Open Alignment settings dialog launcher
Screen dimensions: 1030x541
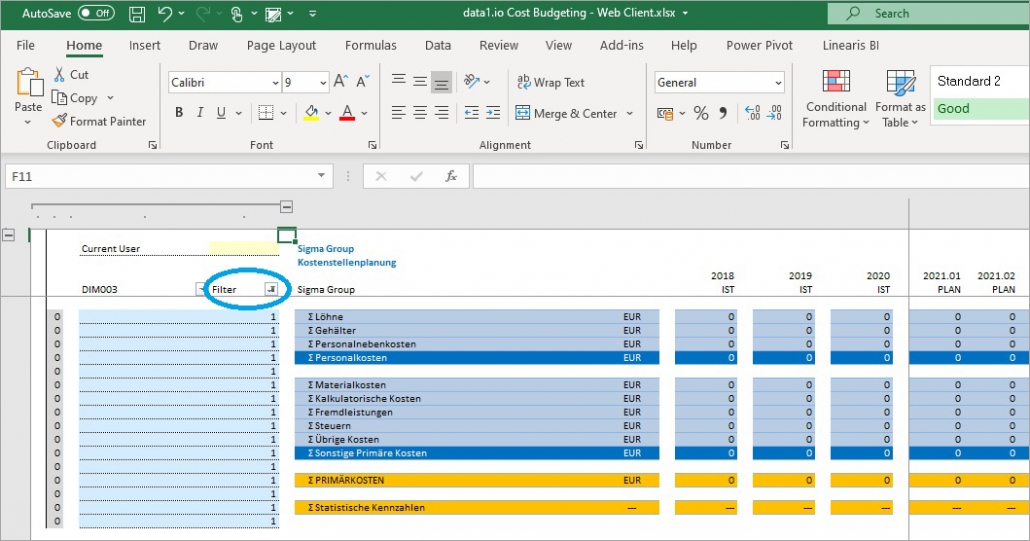pyautogui.click(x=639, y=145)
